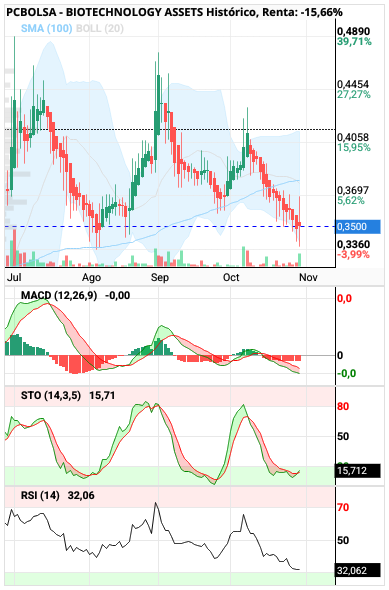Click the red 0,0 MACD axis label
Viewport: 389px width, 590px height.
point(344,299)
